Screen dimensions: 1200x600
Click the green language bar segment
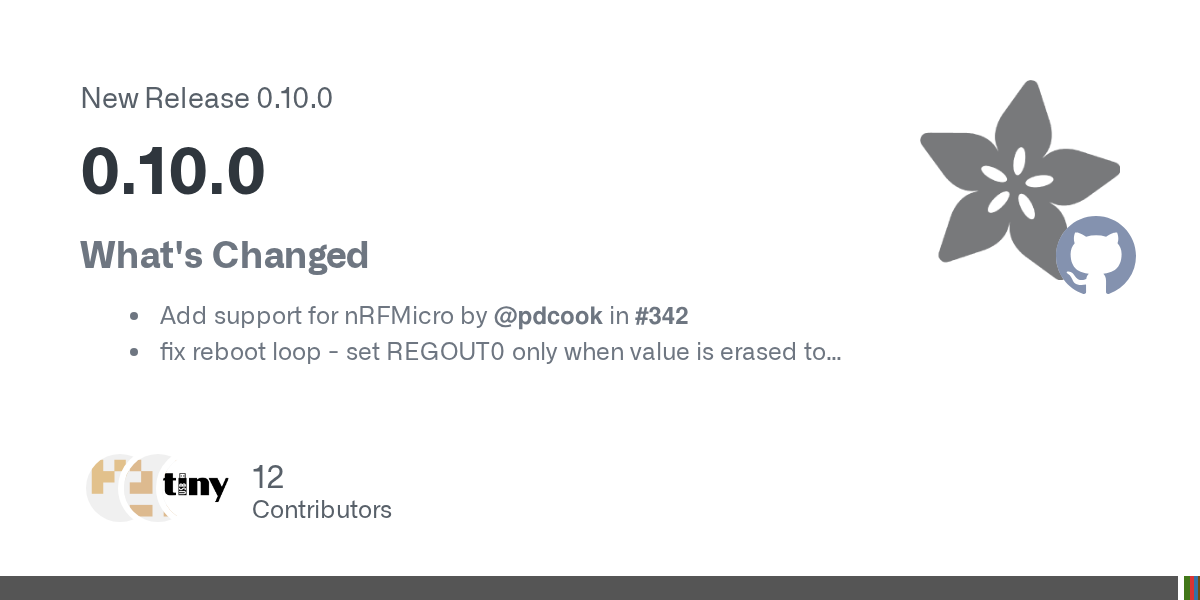pyautogui.click(x=1186, y=588)
